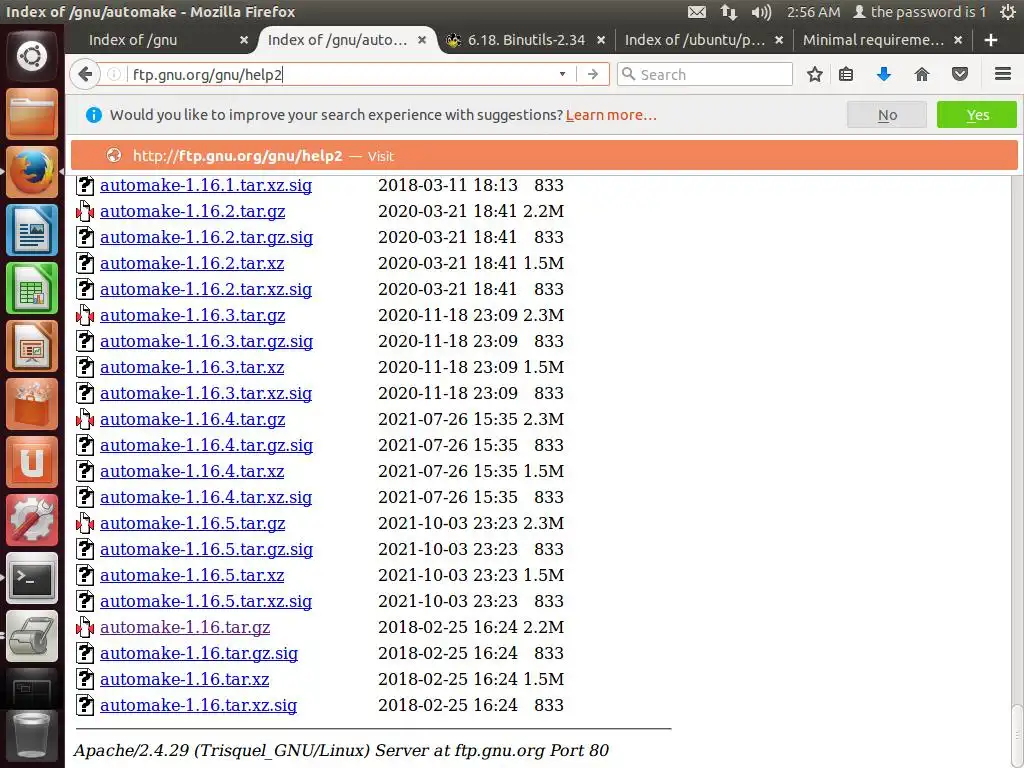Image resolution: width=1024 pixels, height=768 pixels.
Task: Open the Ubuntu Dash launcher
Action: (x=32, y=56)
